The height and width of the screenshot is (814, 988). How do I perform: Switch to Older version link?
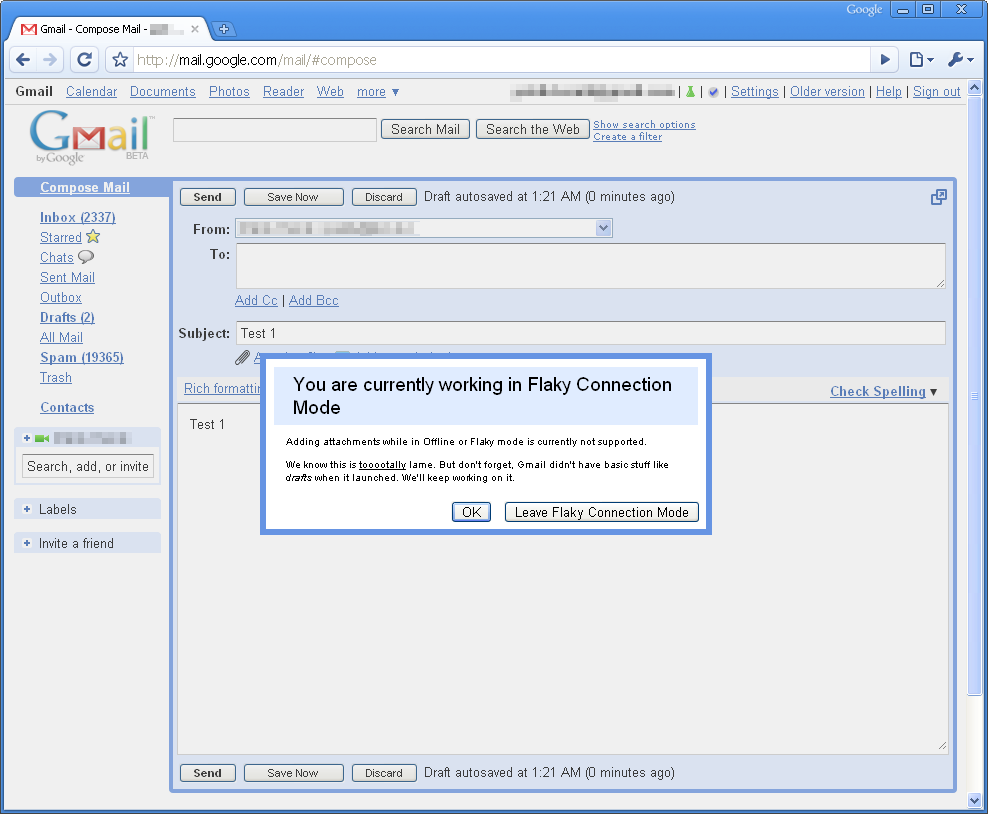tap(827, 92)
